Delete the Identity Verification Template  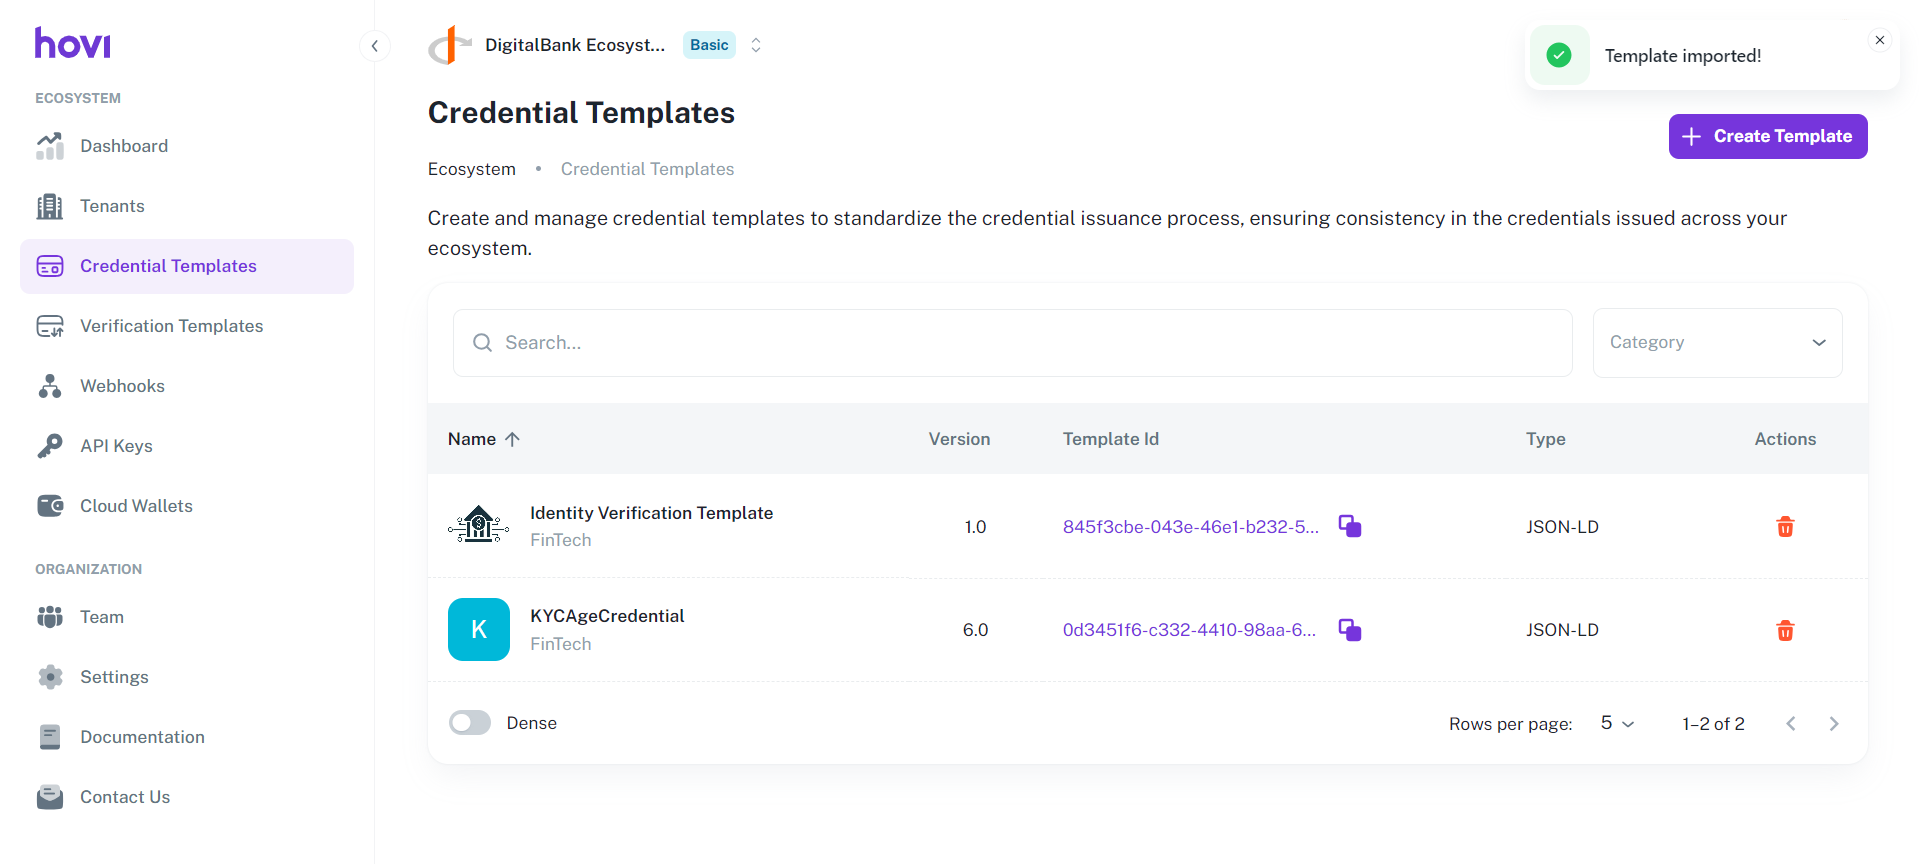pos(1785,527)
